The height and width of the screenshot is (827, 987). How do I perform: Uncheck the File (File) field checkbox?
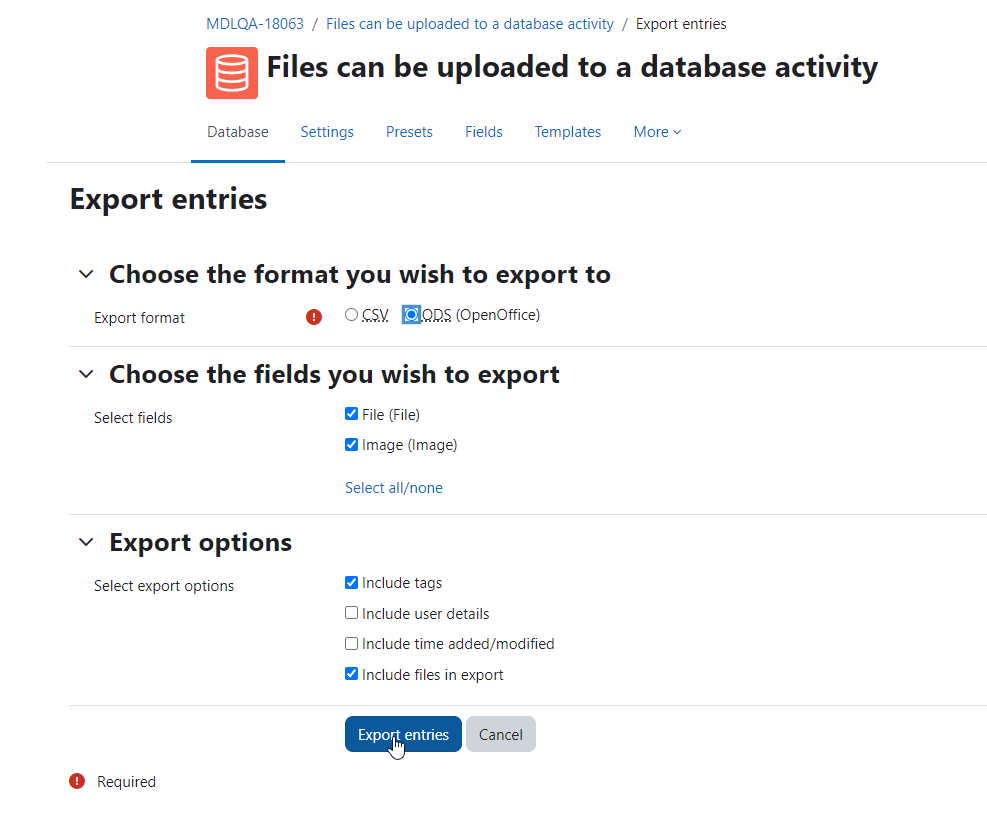[351, 414]
